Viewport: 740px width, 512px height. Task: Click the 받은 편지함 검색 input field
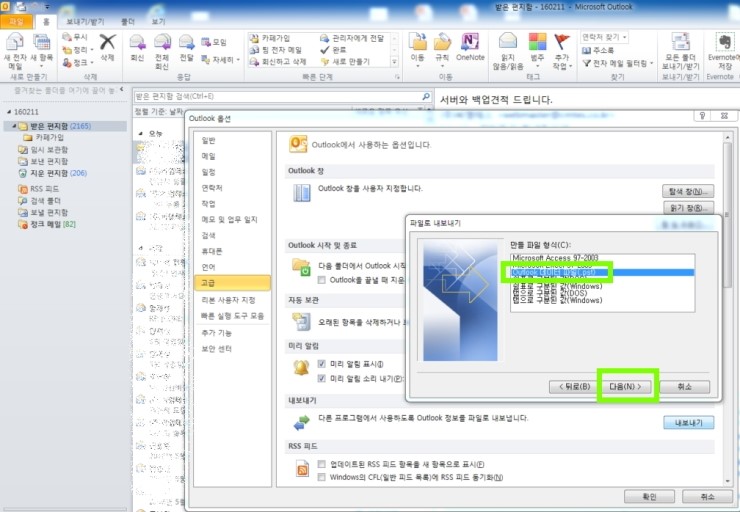click(x=278, y=96)
